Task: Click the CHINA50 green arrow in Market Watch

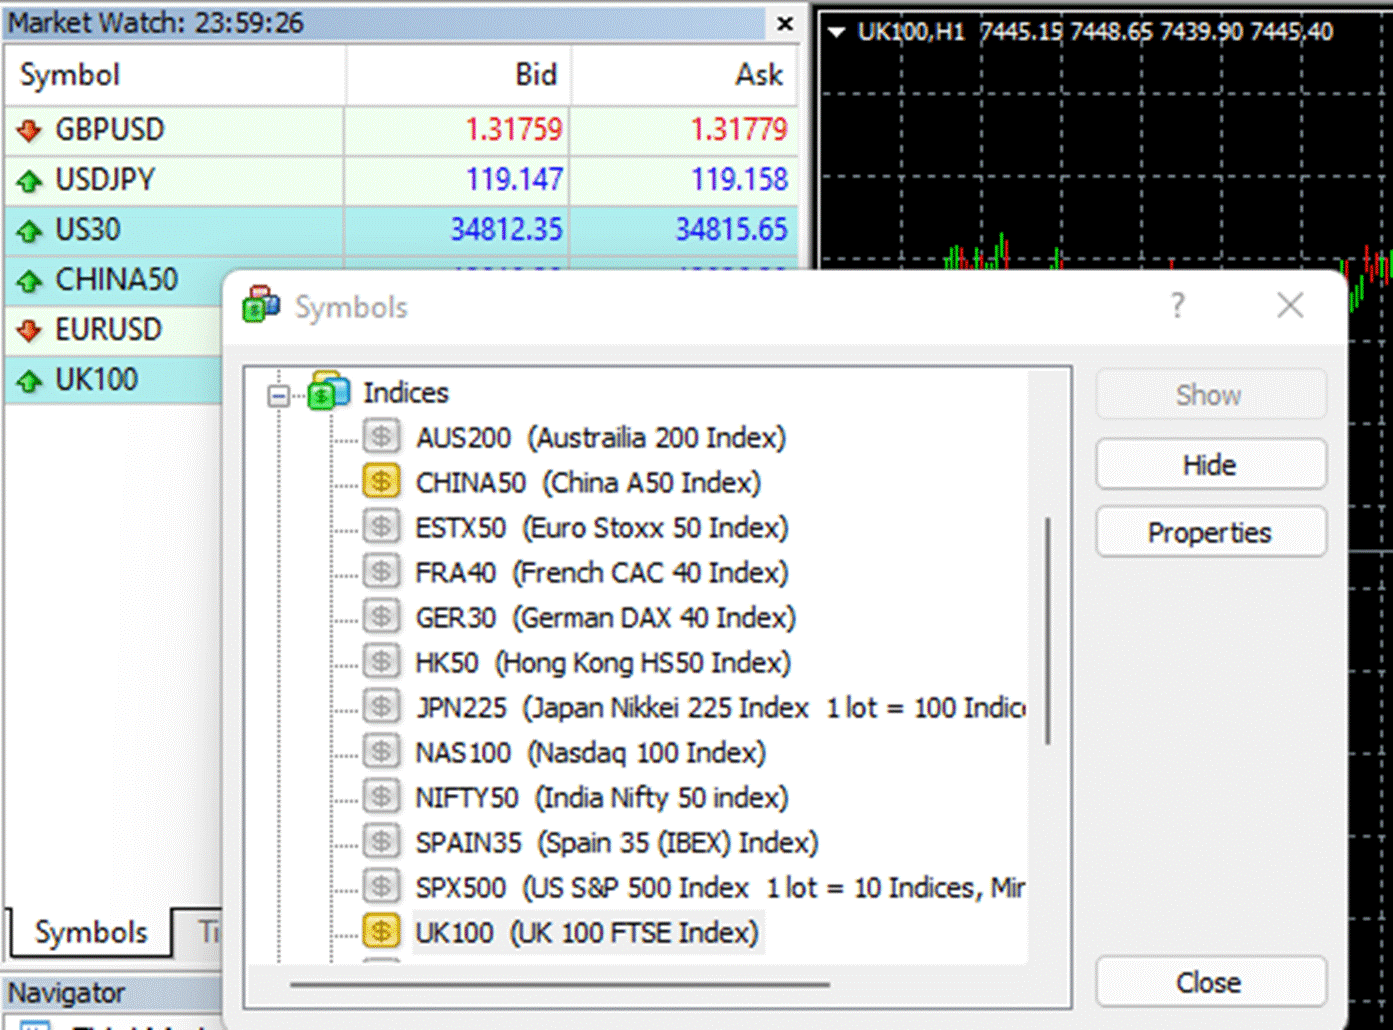Action: 29,281
